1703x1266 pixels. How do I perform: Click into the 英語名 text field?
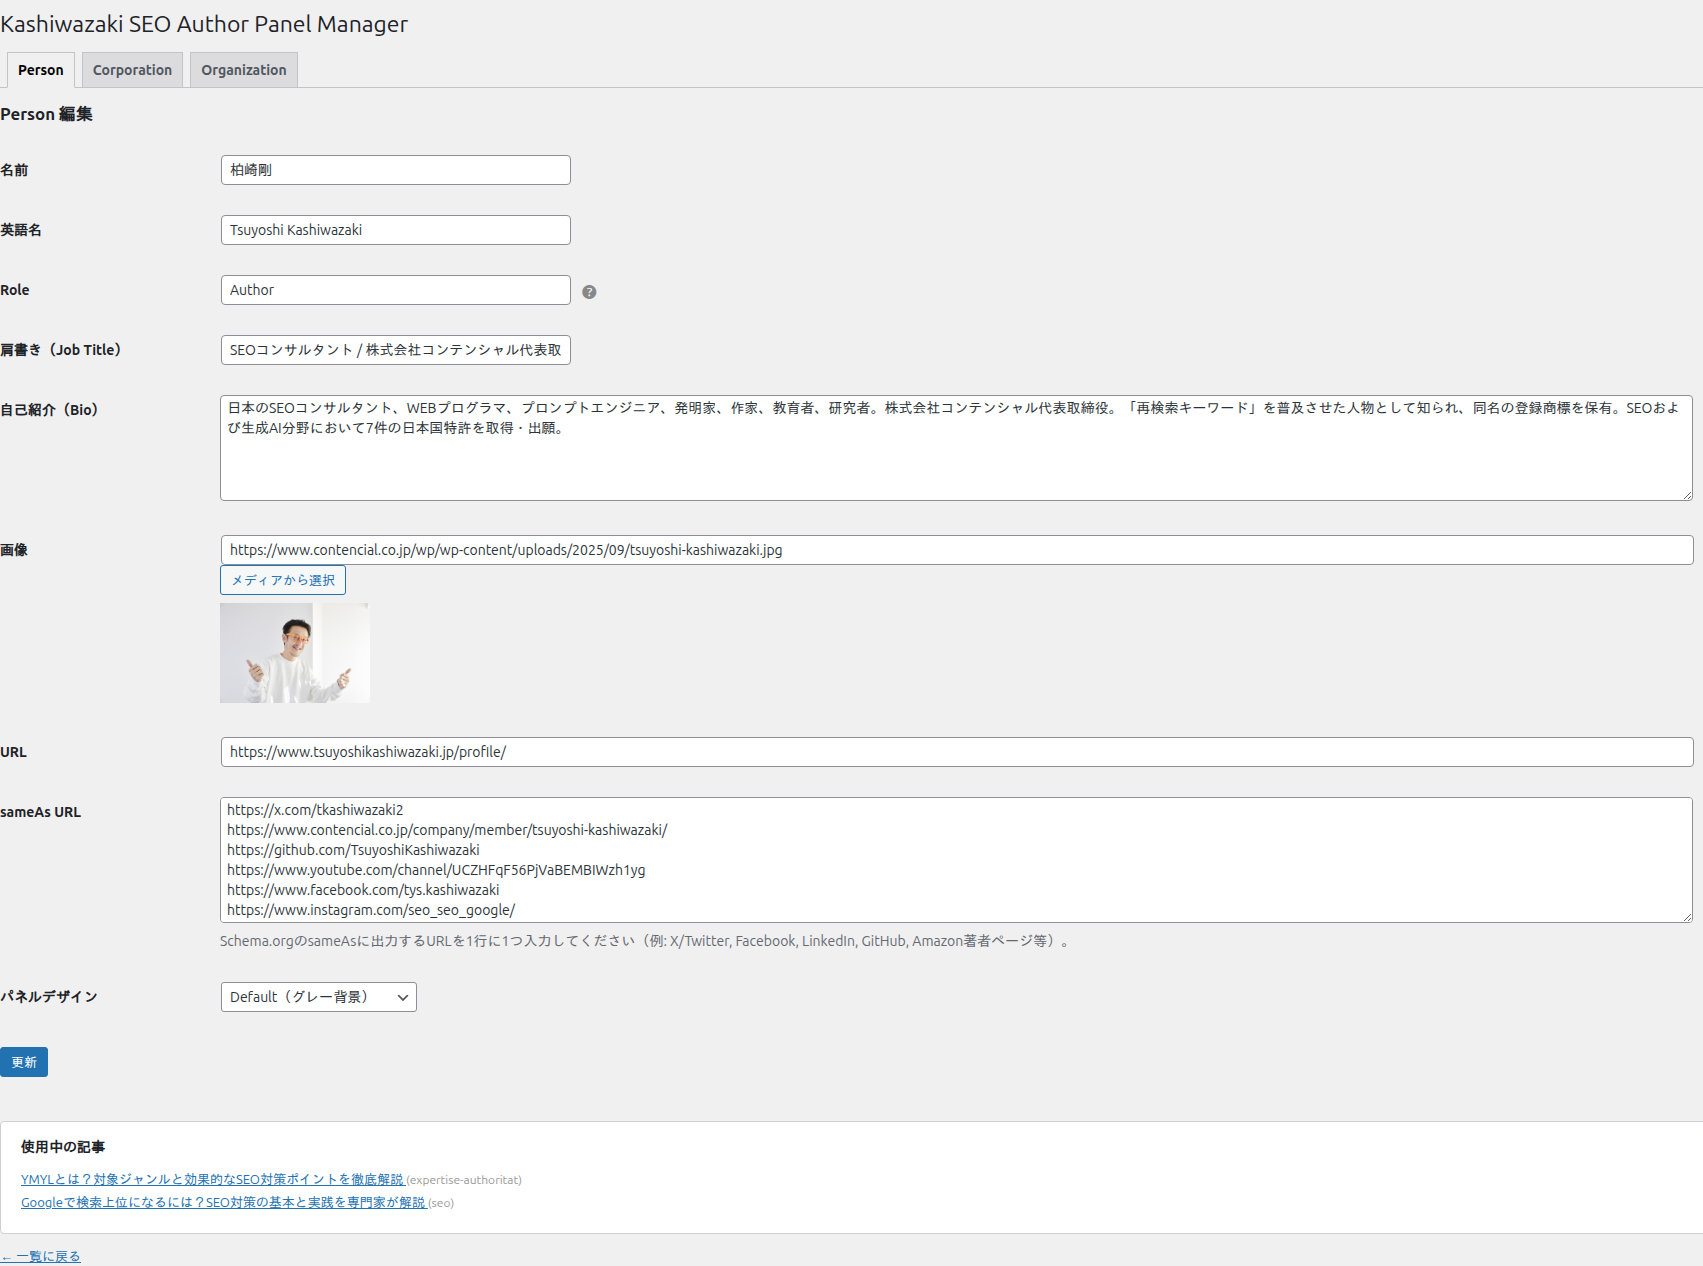[x=395, y=230]
